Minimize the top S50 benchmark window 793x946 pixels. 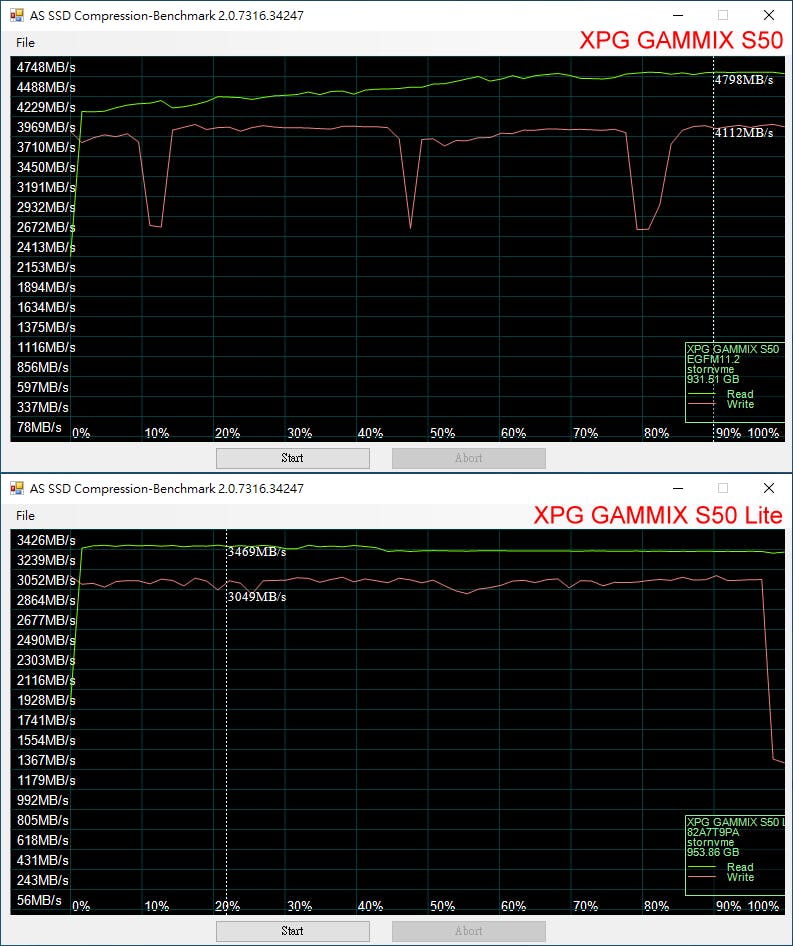click(678, 15)
